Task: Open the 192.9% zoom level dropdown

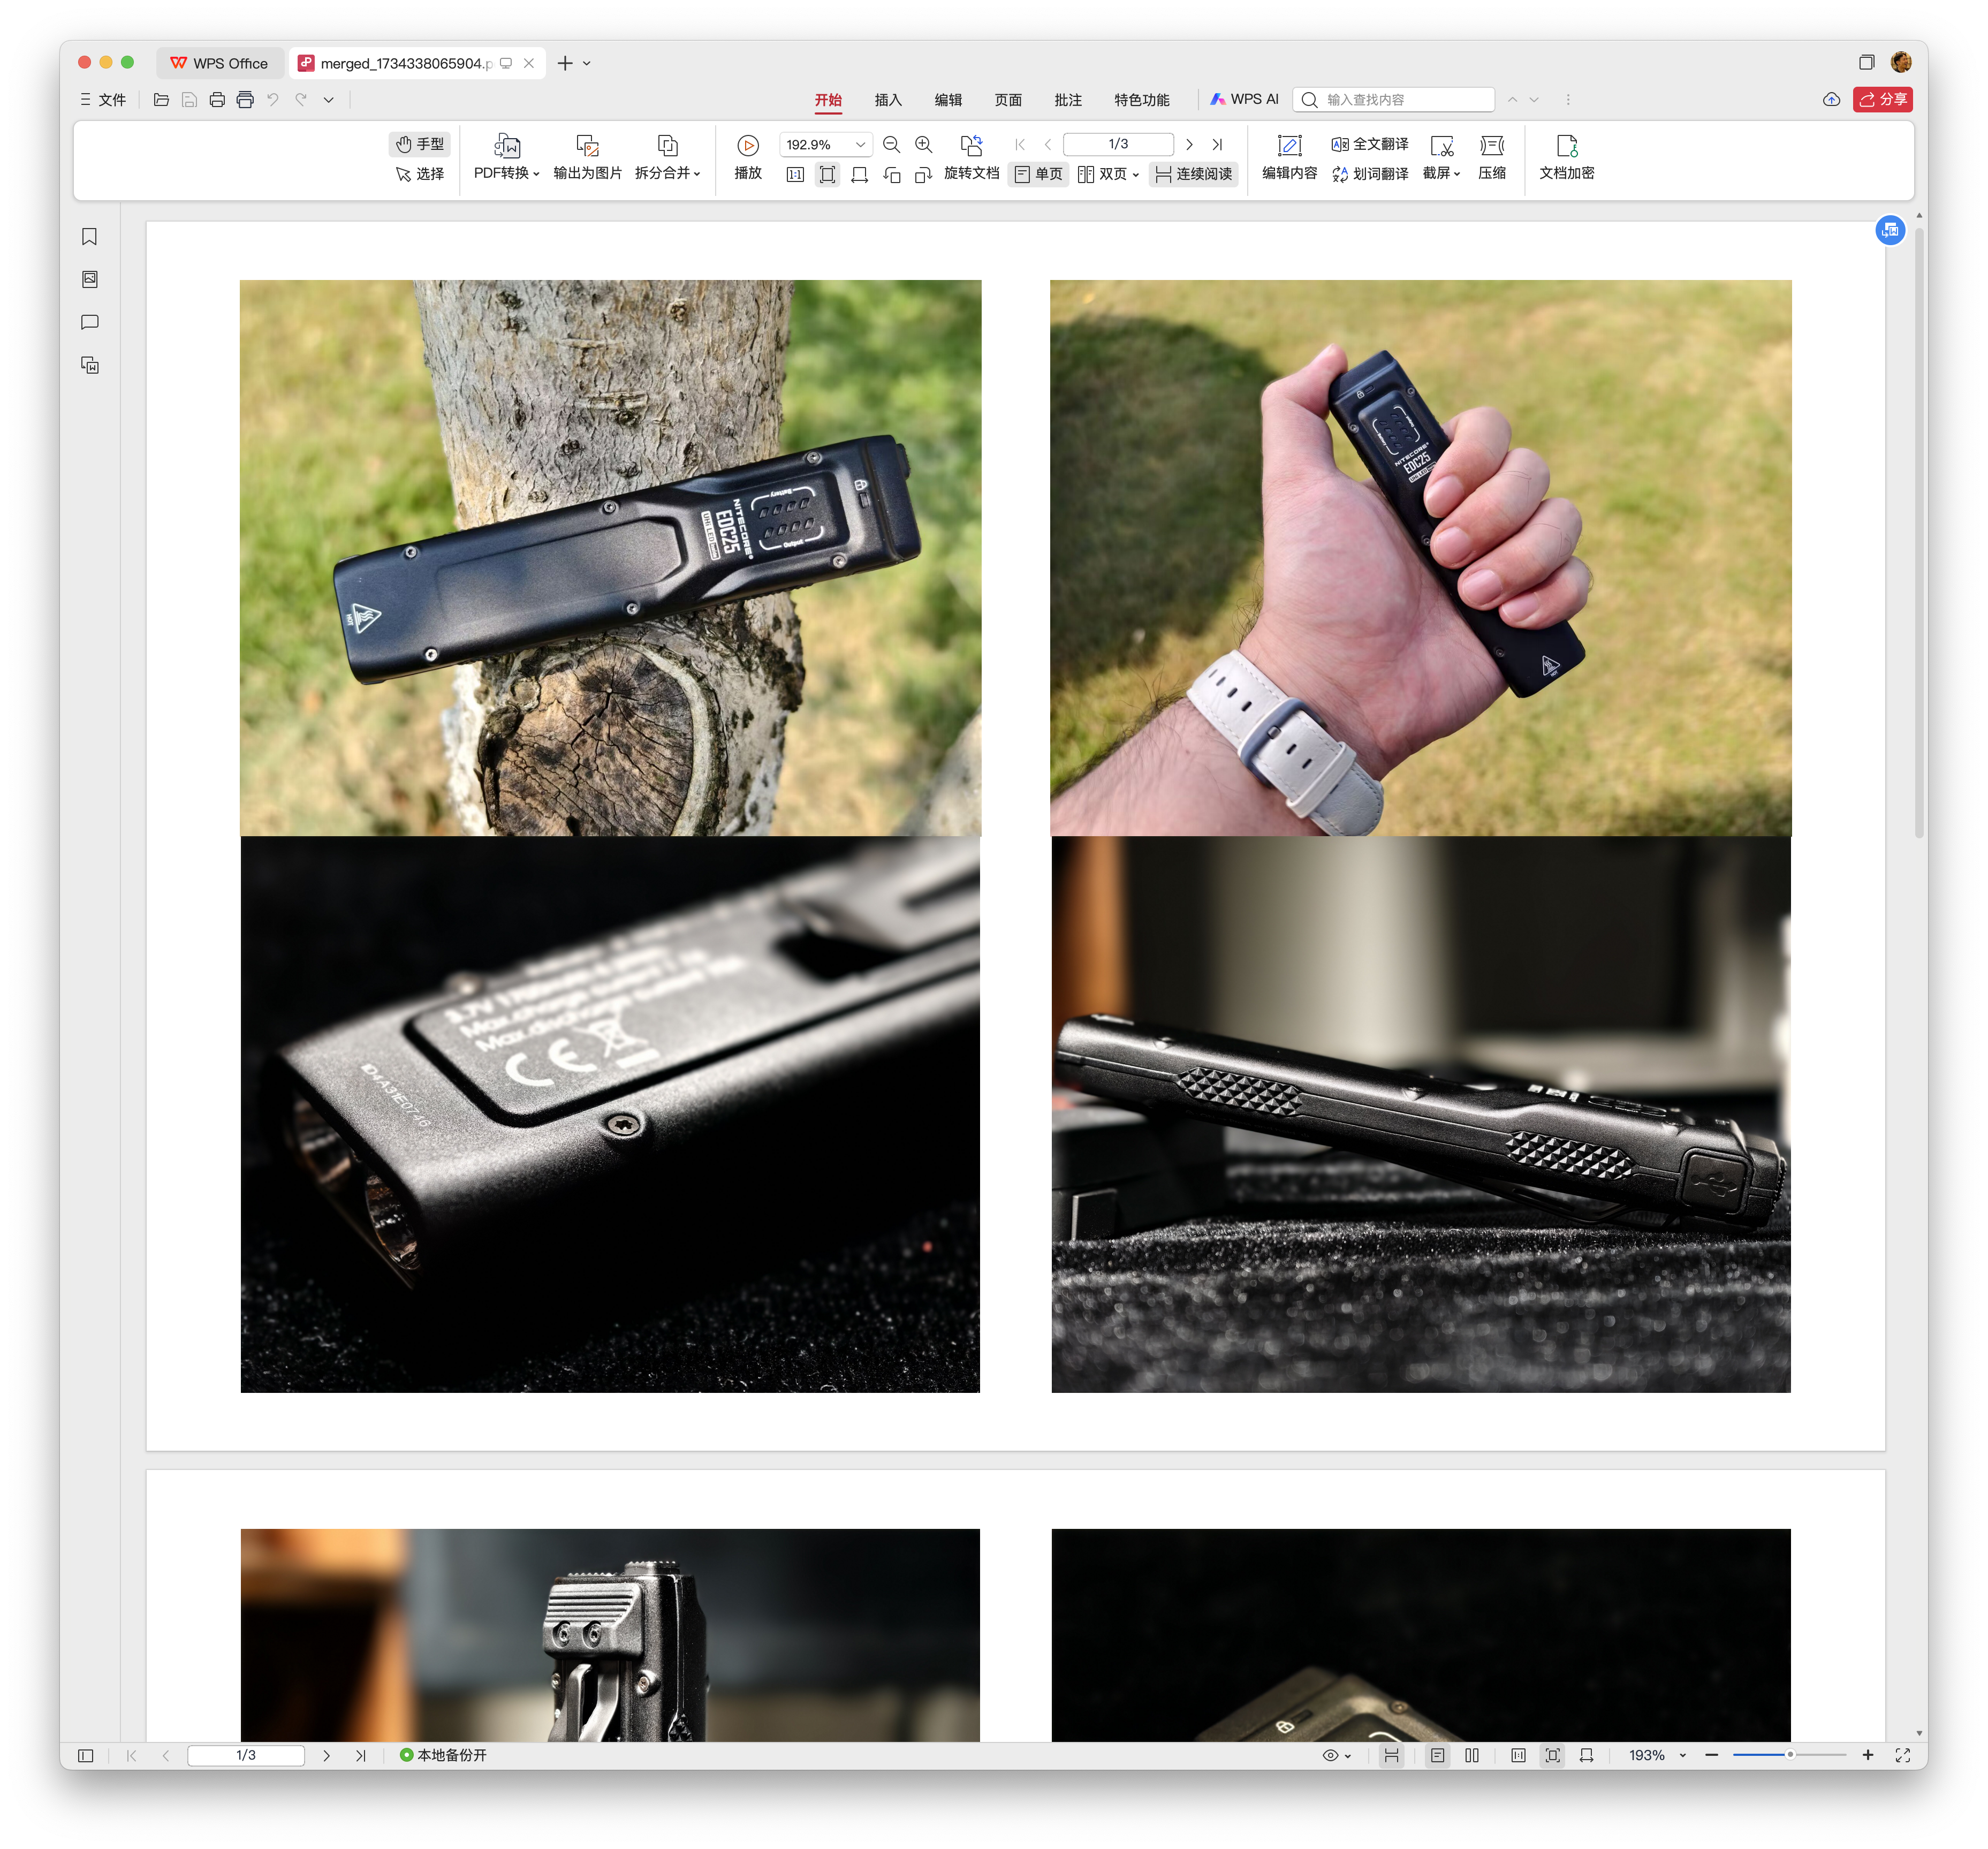Action: pyautogui.click(x=860, y=145)
